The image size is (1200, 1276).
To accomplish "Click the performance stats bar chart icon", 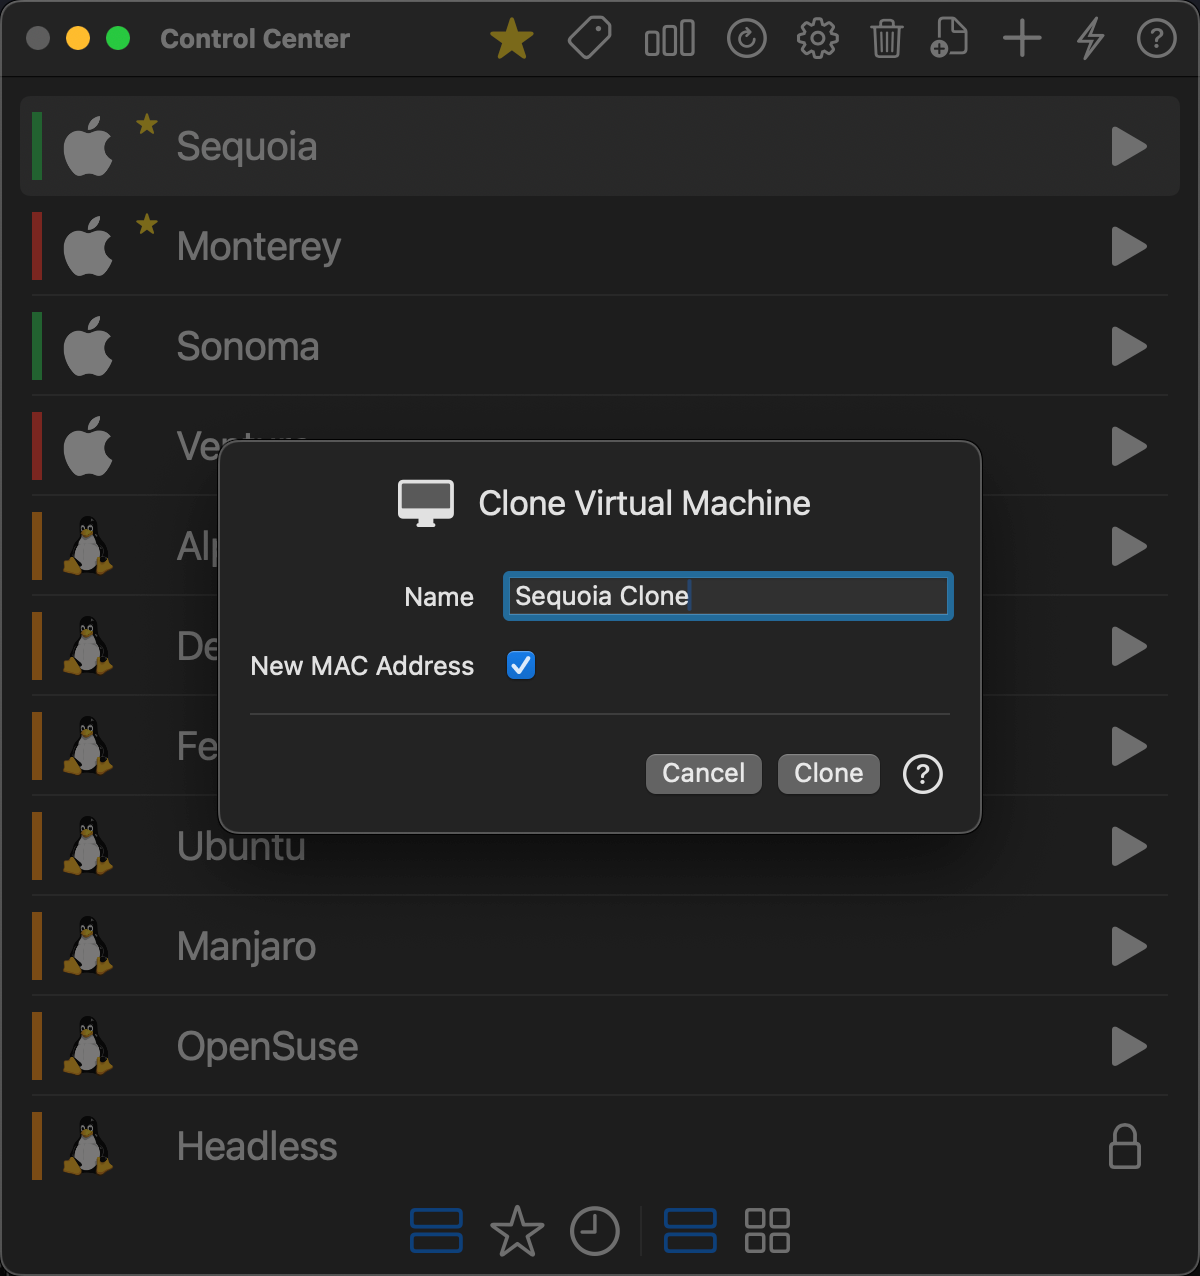I will [668, 37].
